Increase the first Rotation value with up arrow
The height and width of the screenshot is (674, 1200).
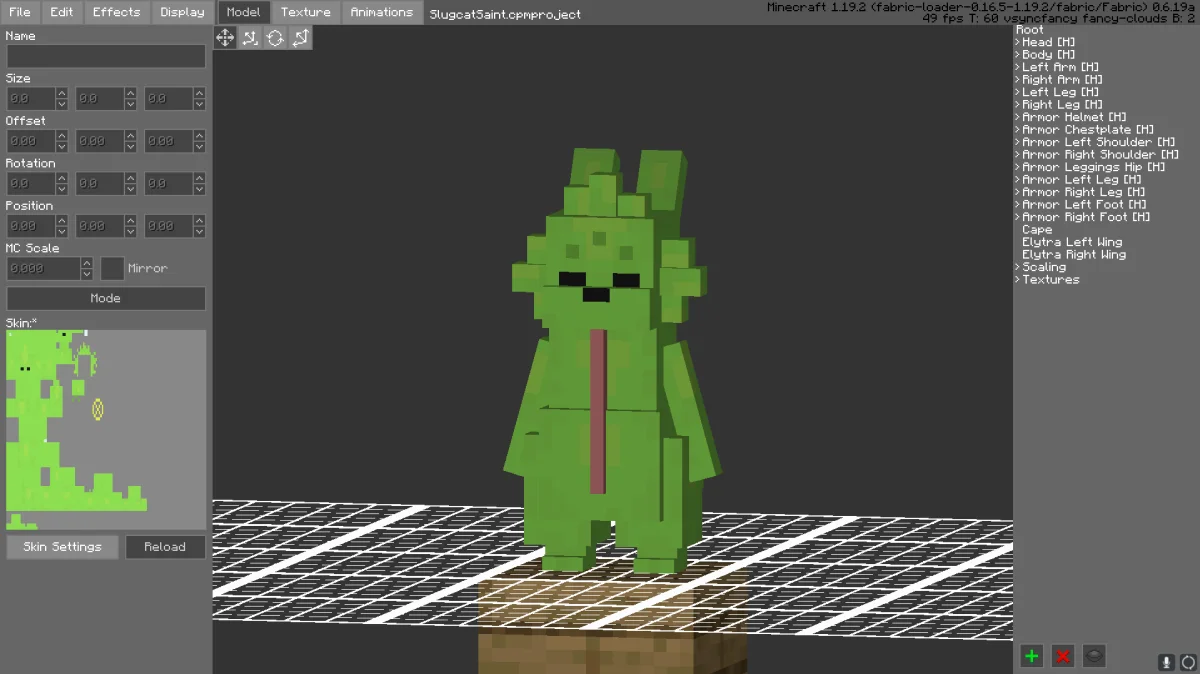tap(61, 179)
